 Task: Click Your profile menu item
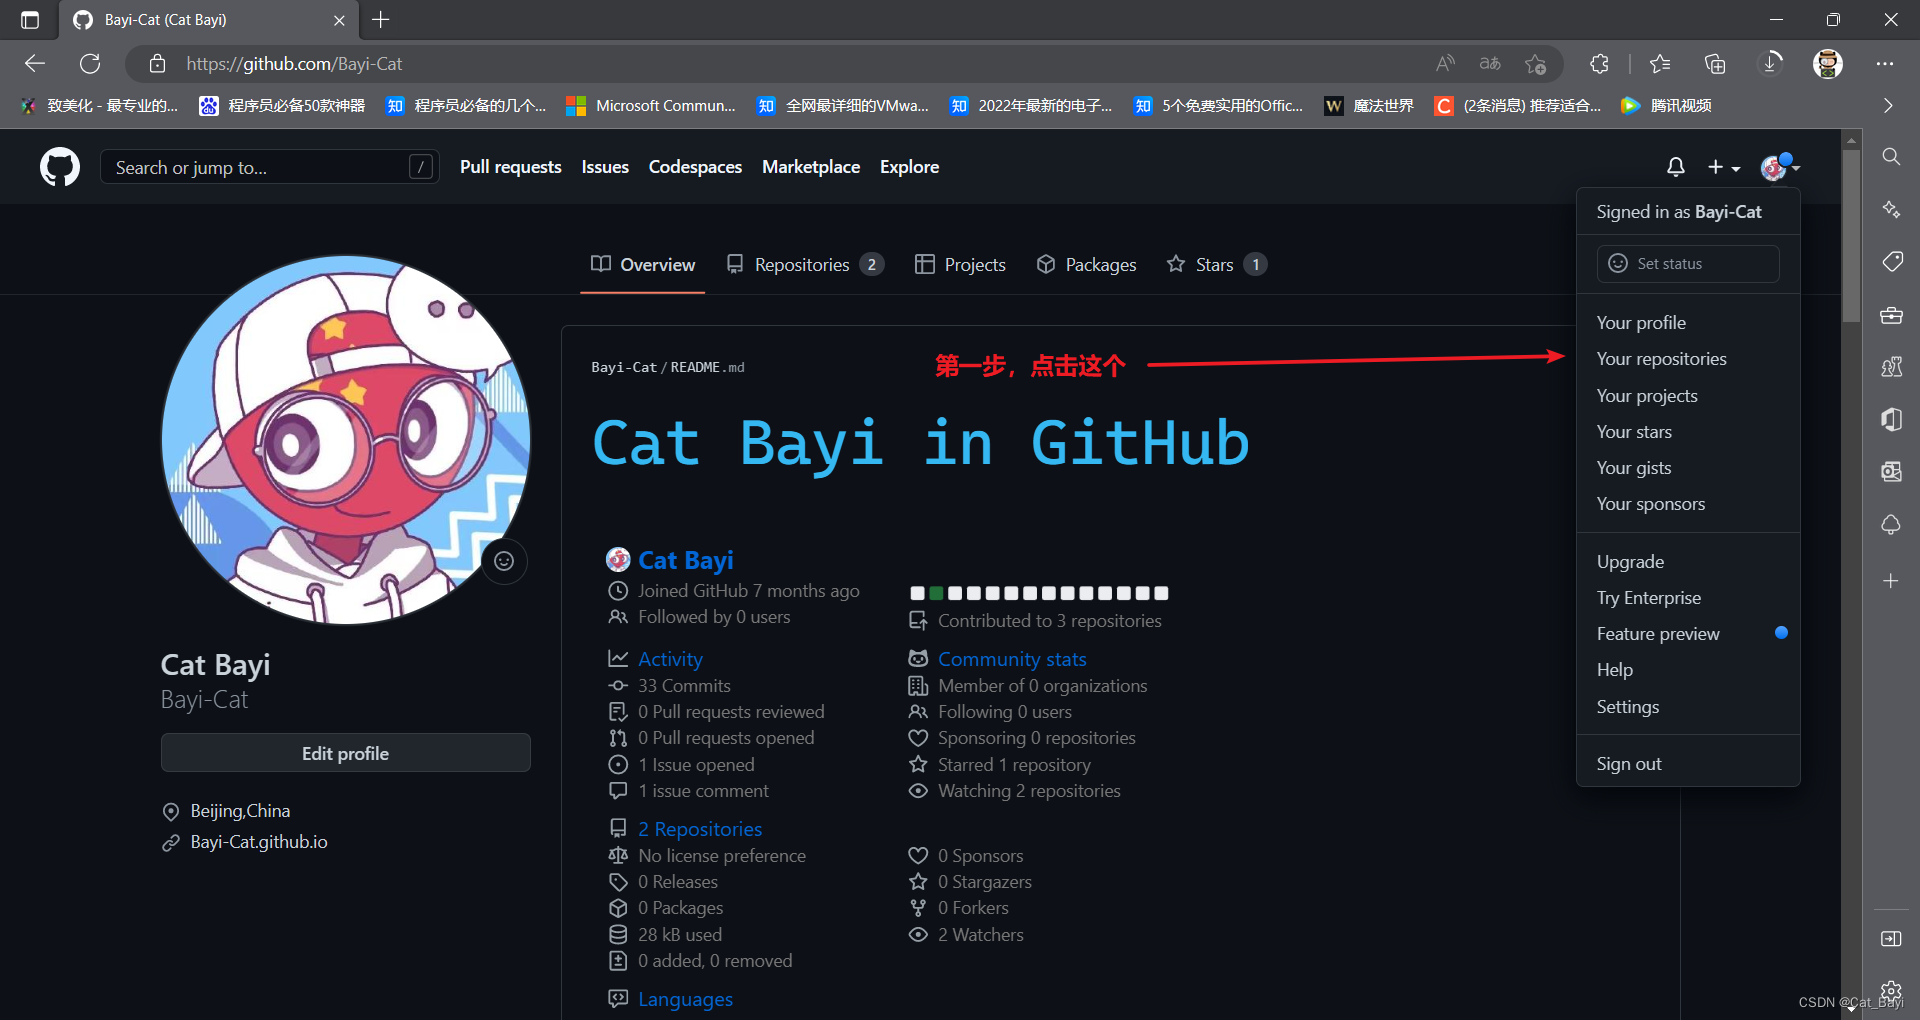tap(1688, 323)
